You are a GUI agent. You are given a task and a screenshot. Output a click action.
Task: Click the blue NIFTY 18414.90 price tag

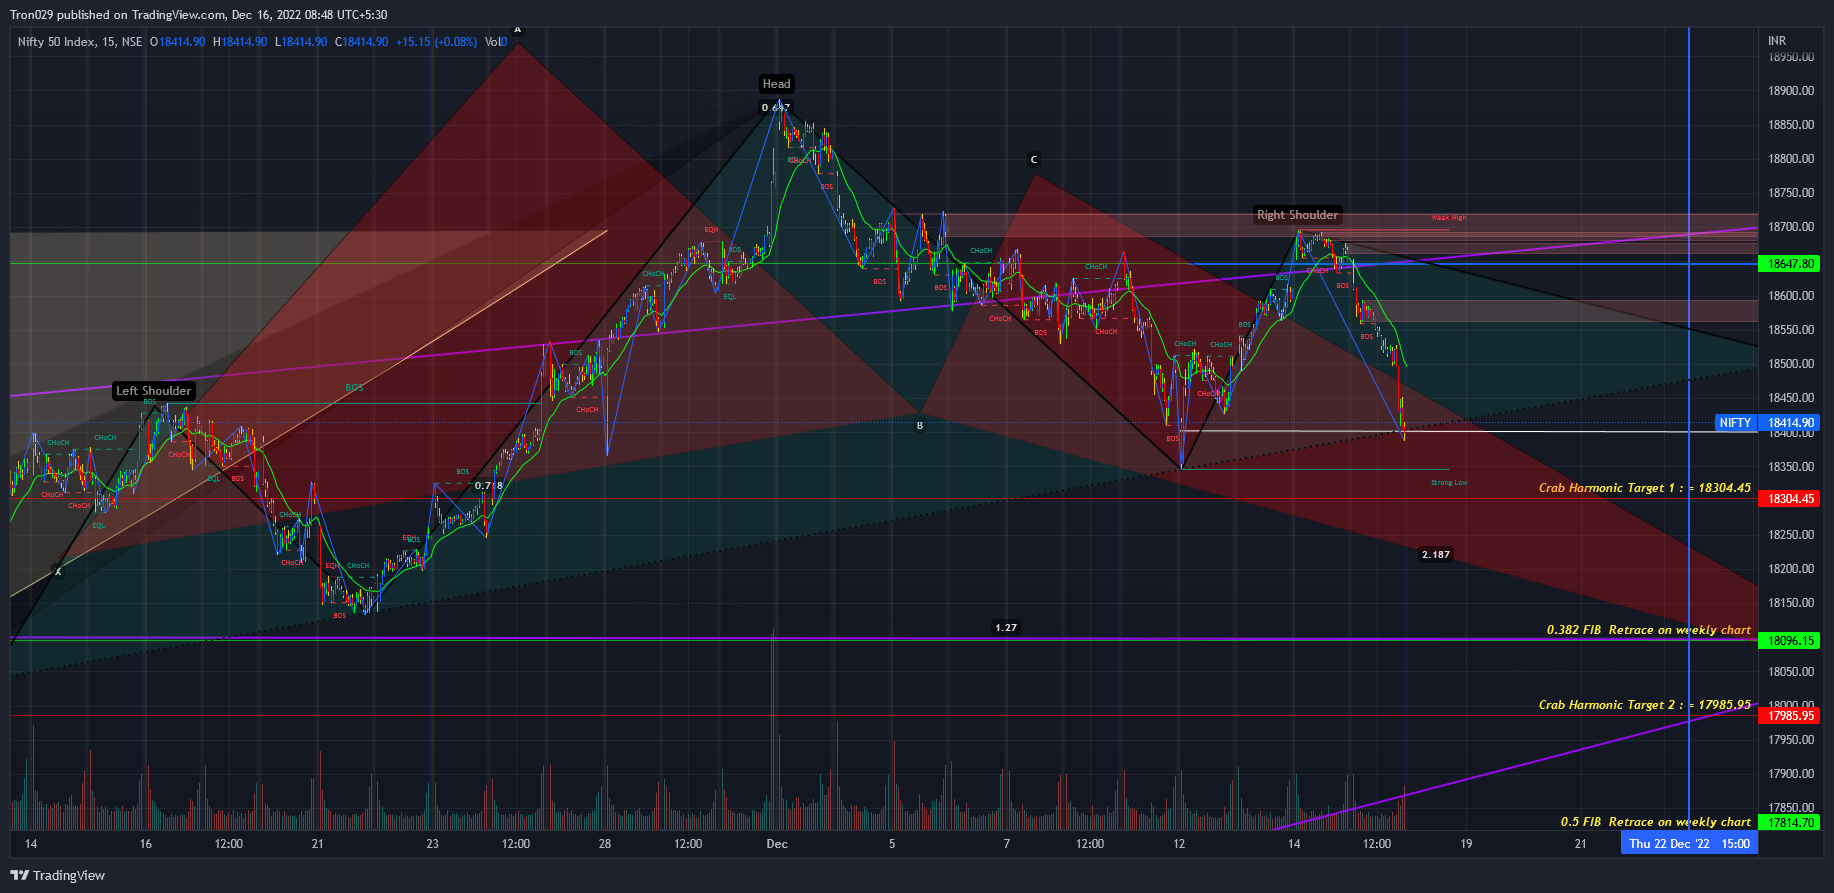[x=1767, y=423]
